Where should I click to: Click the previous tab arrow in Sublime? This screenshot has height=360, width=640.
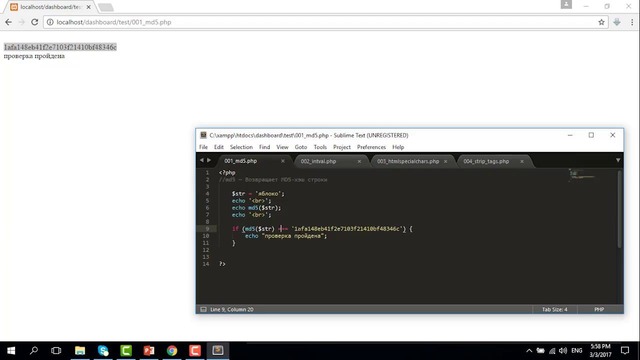(x=202, y=160)
